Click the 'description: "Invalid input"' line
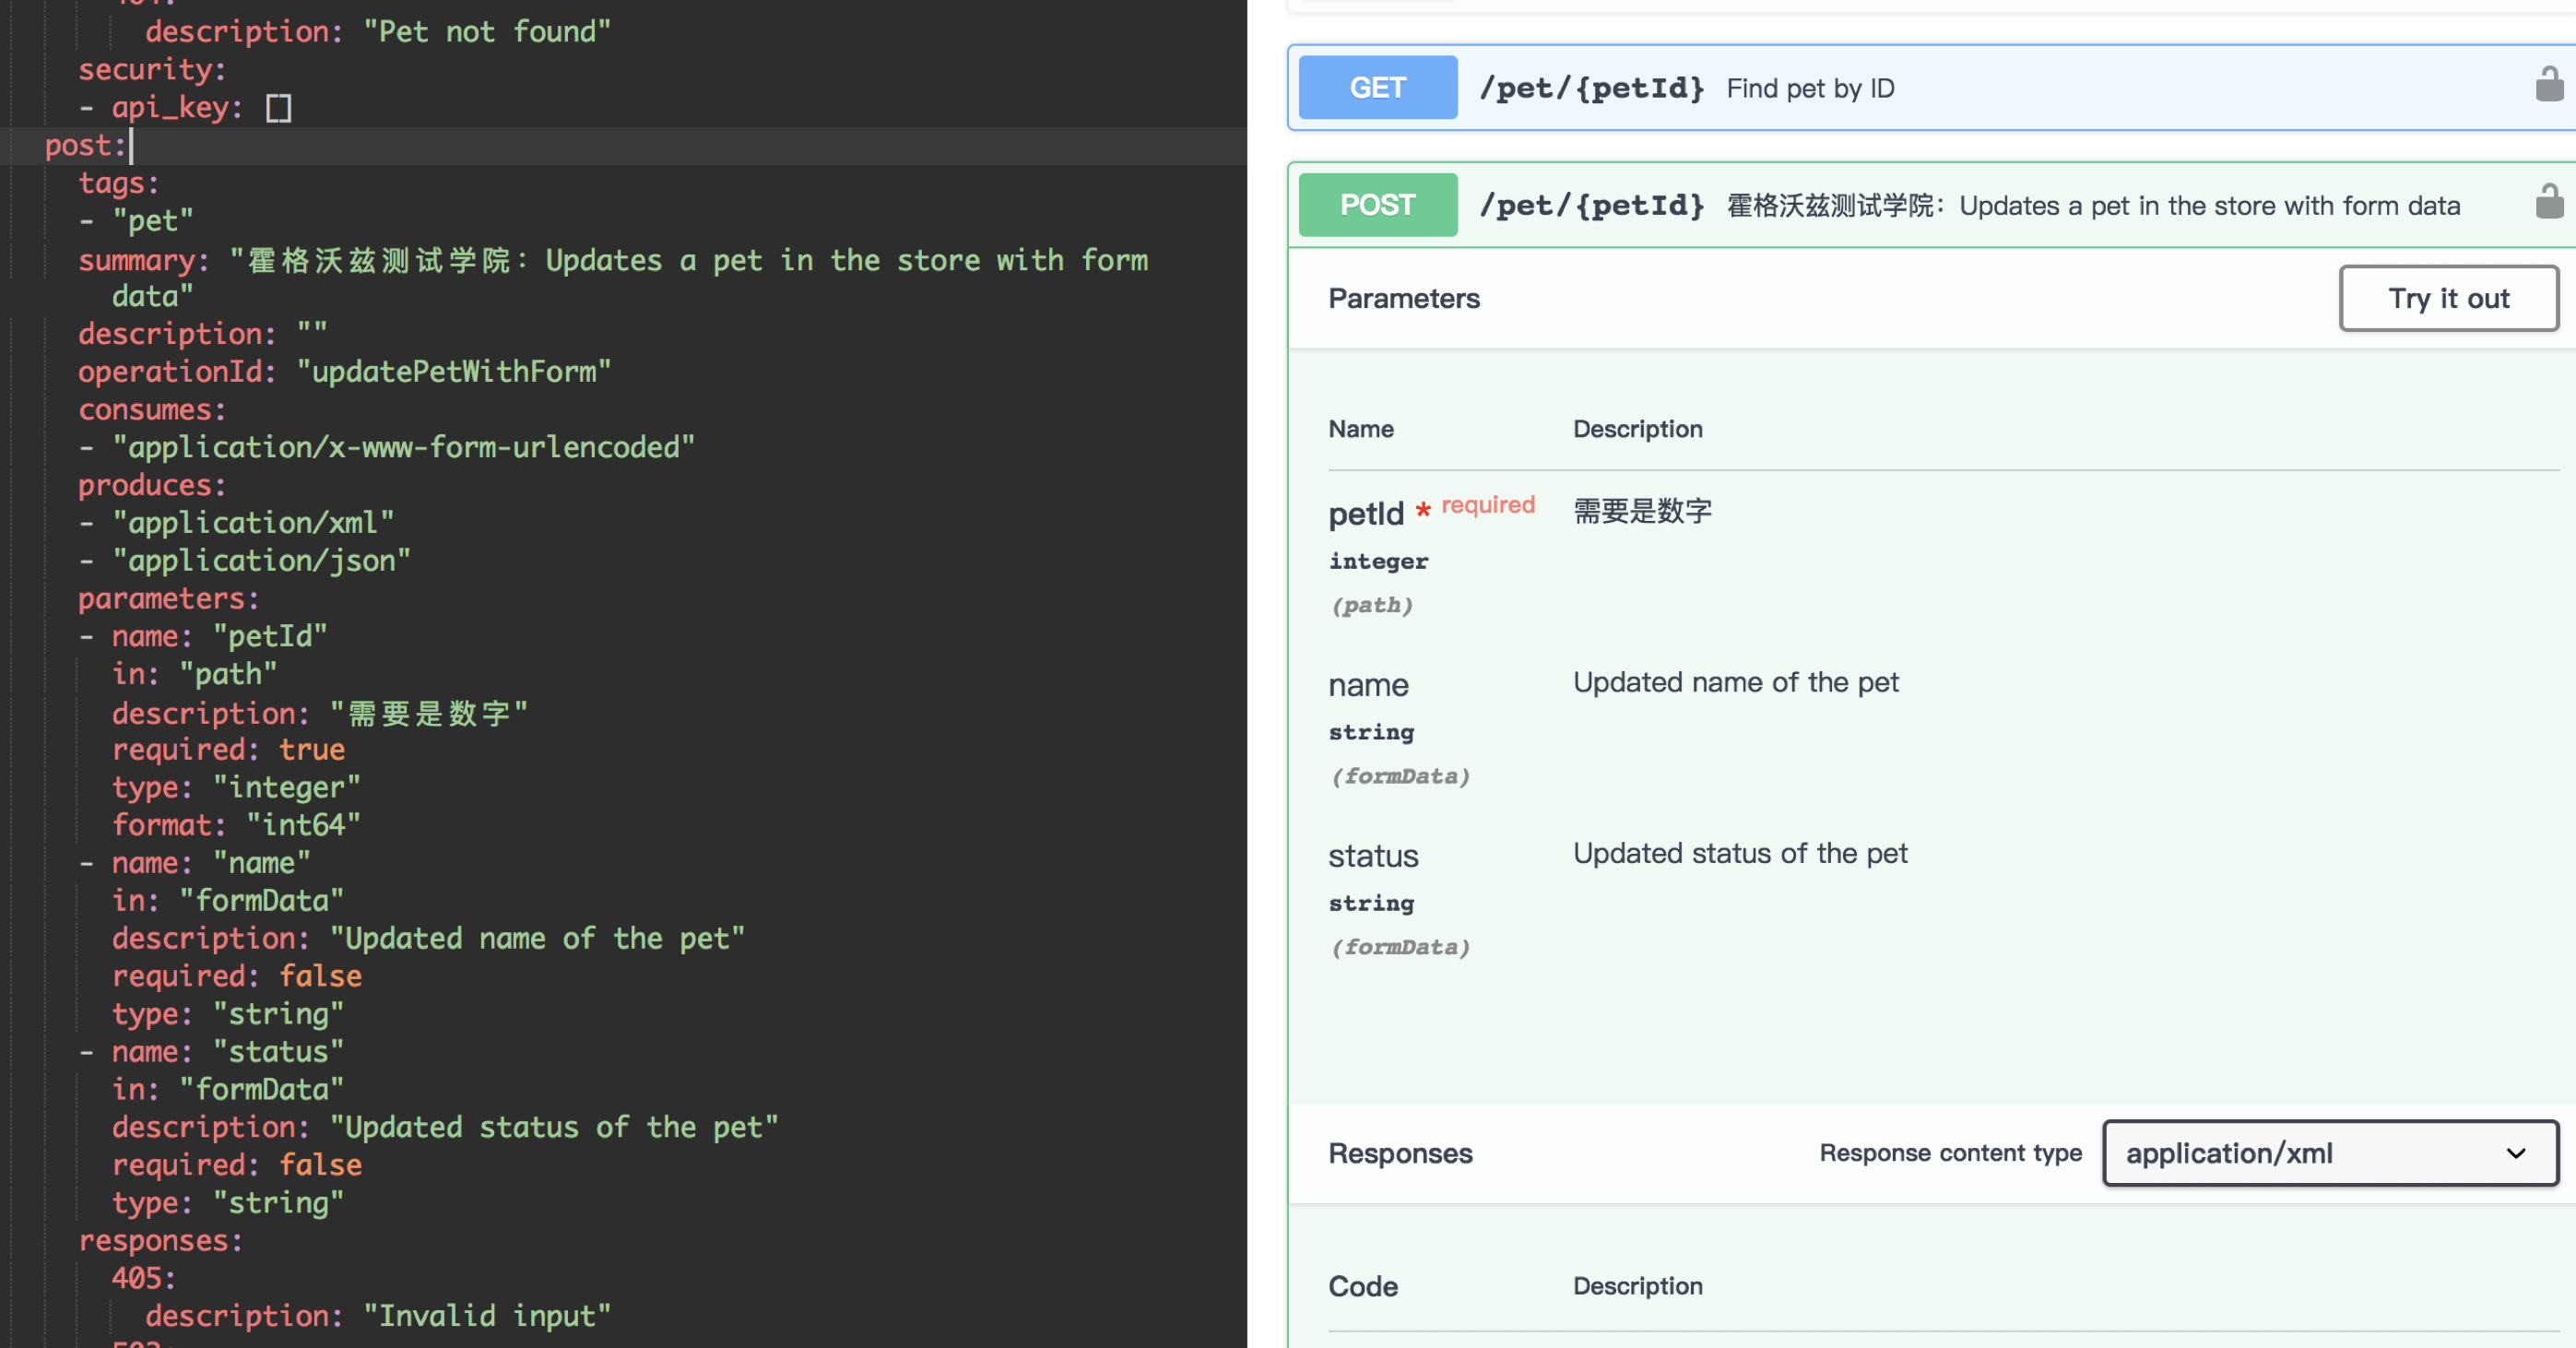Viewport: 2576px width, 1348px height. click(x=378, y=1316)
